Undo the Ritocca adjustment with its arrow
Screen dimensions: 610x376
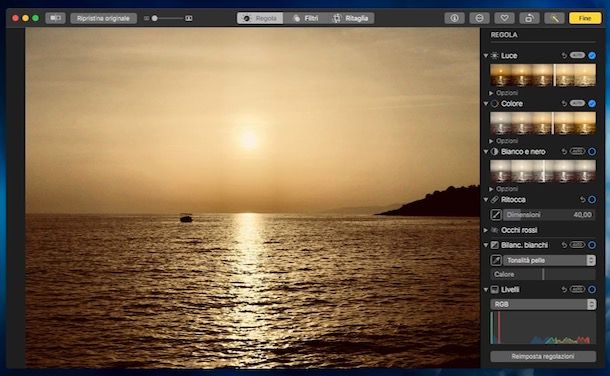582,200
